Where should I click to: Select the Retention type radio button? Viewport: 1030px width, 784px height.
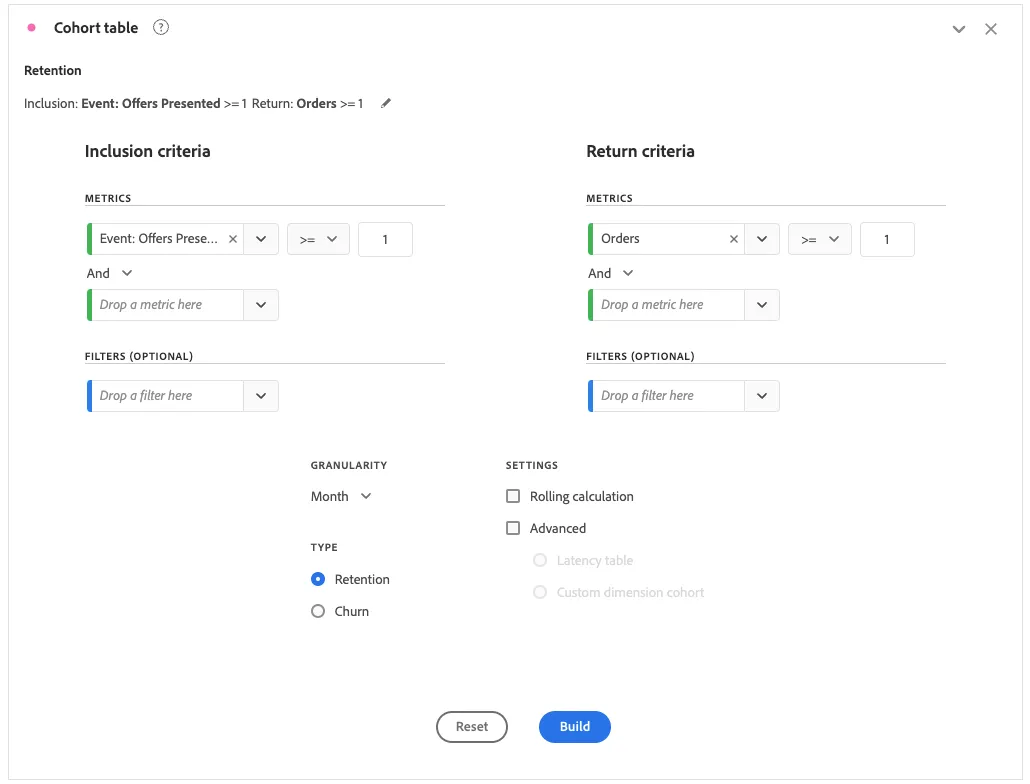[x=318, y=579]
